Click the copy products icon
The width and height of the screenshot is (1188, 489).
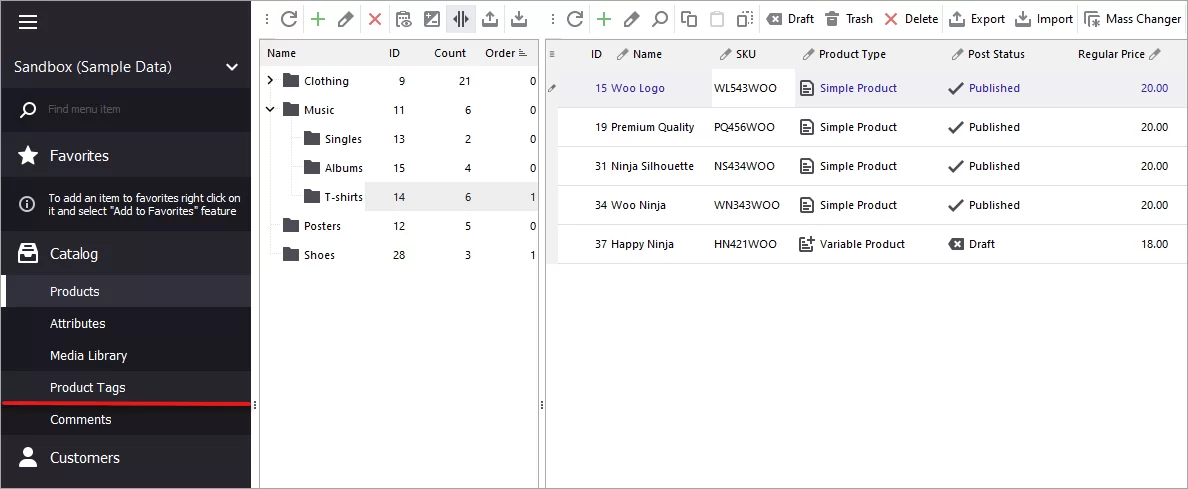coord(689,19)
